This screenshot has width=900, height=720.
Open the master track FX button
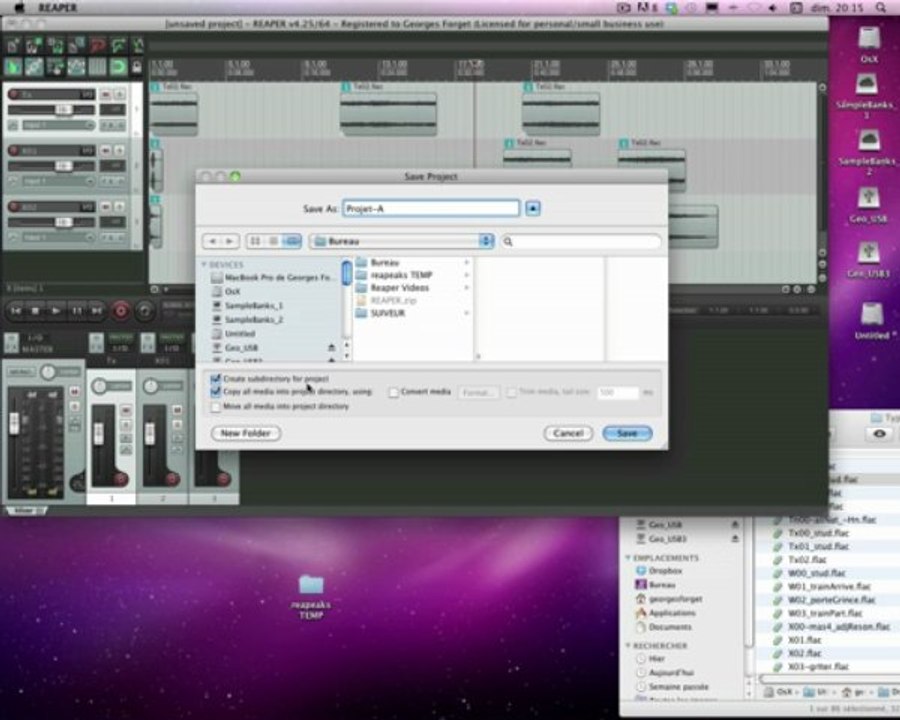click(11, 343)
